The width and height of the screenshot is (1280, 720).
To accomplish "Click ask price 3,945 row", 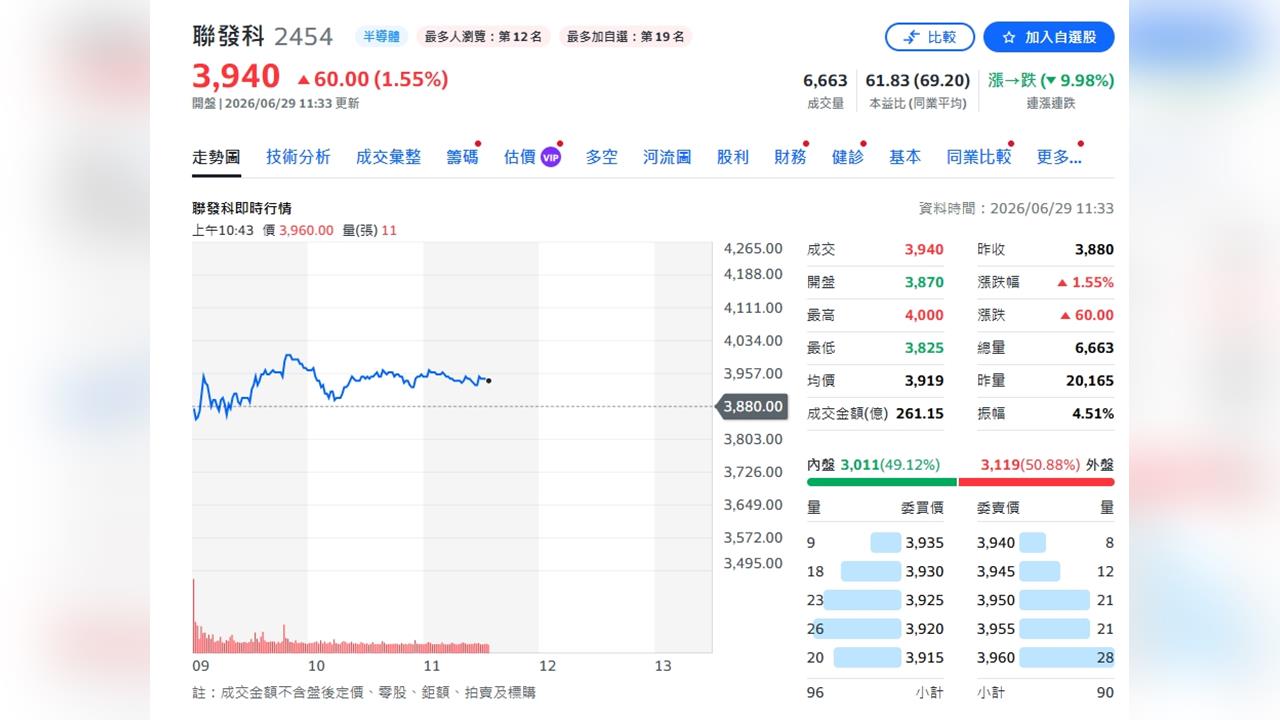I will (1046, 571).
